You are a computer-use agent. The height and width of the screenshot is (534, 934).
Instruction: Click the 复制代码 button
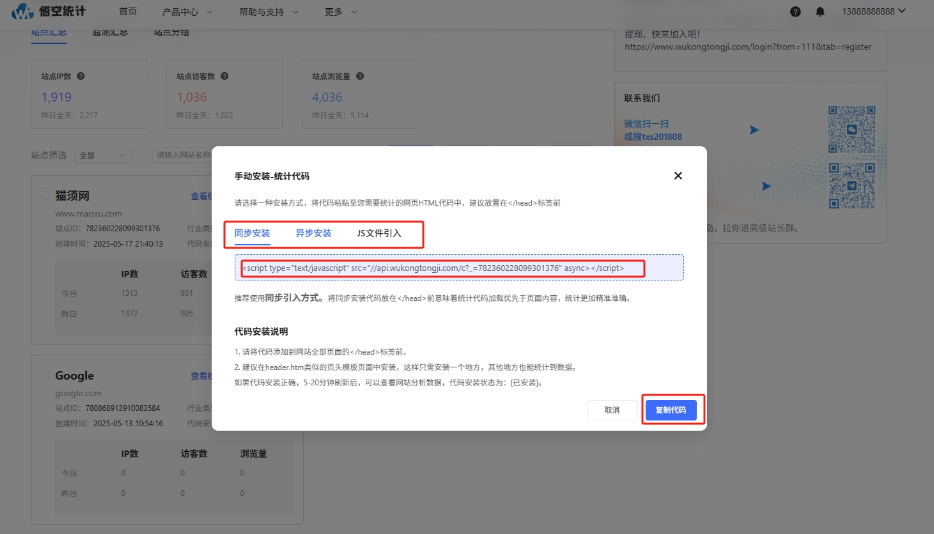(671, 410)
